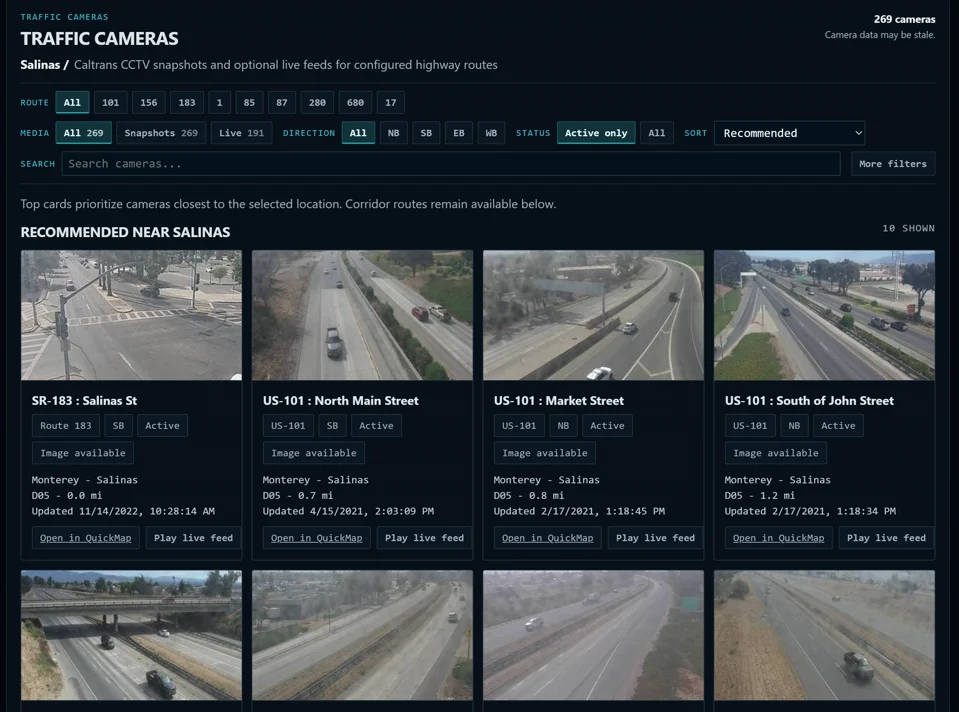Click US-101 : North Main Street title

pos(341,401)
